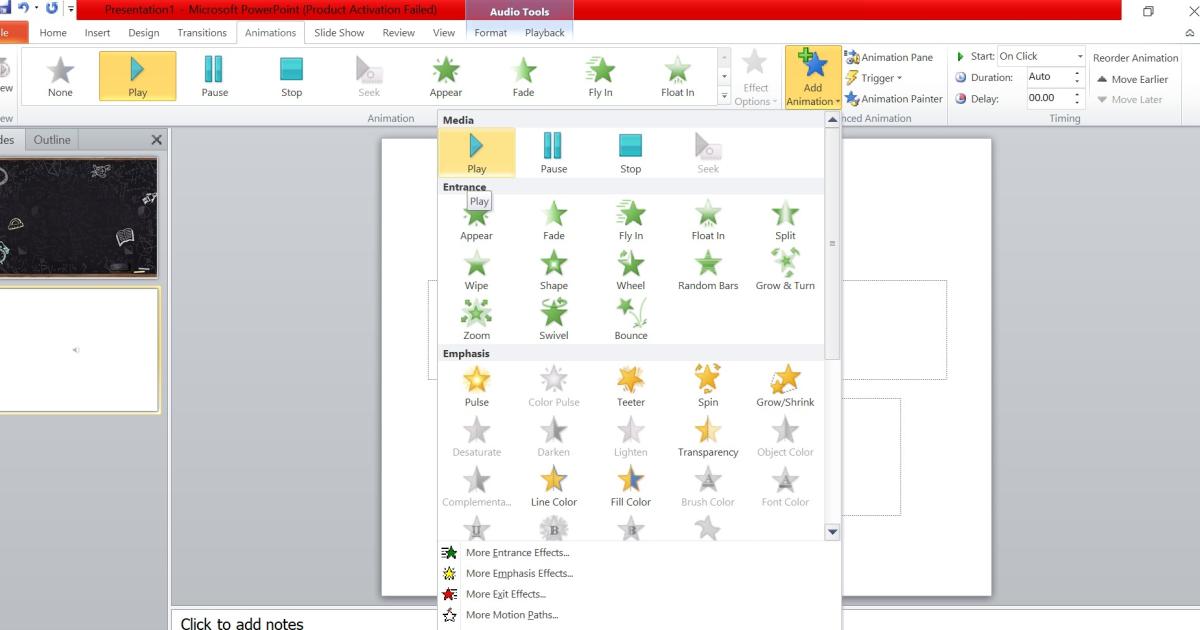Add Fade entrance effect in the dropdown
The height and width of the screenshot is (630, 1200).
554,220
